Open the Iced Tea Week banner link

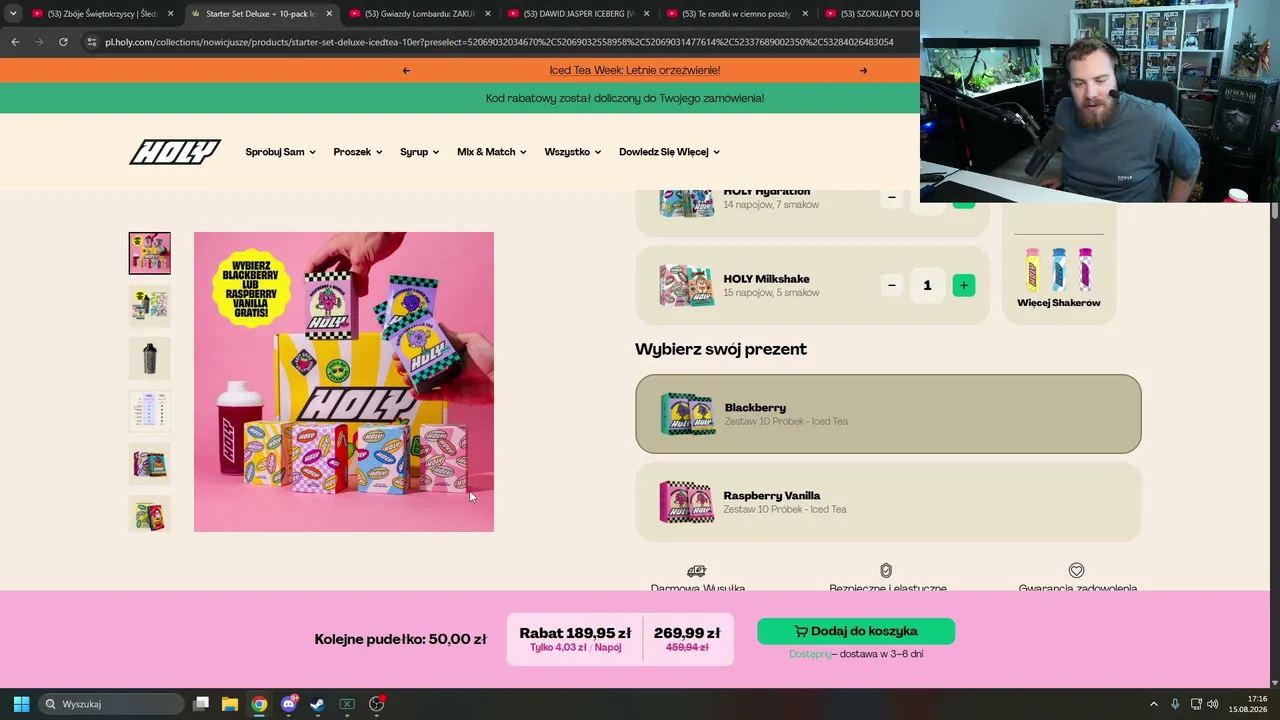point(635,71)
